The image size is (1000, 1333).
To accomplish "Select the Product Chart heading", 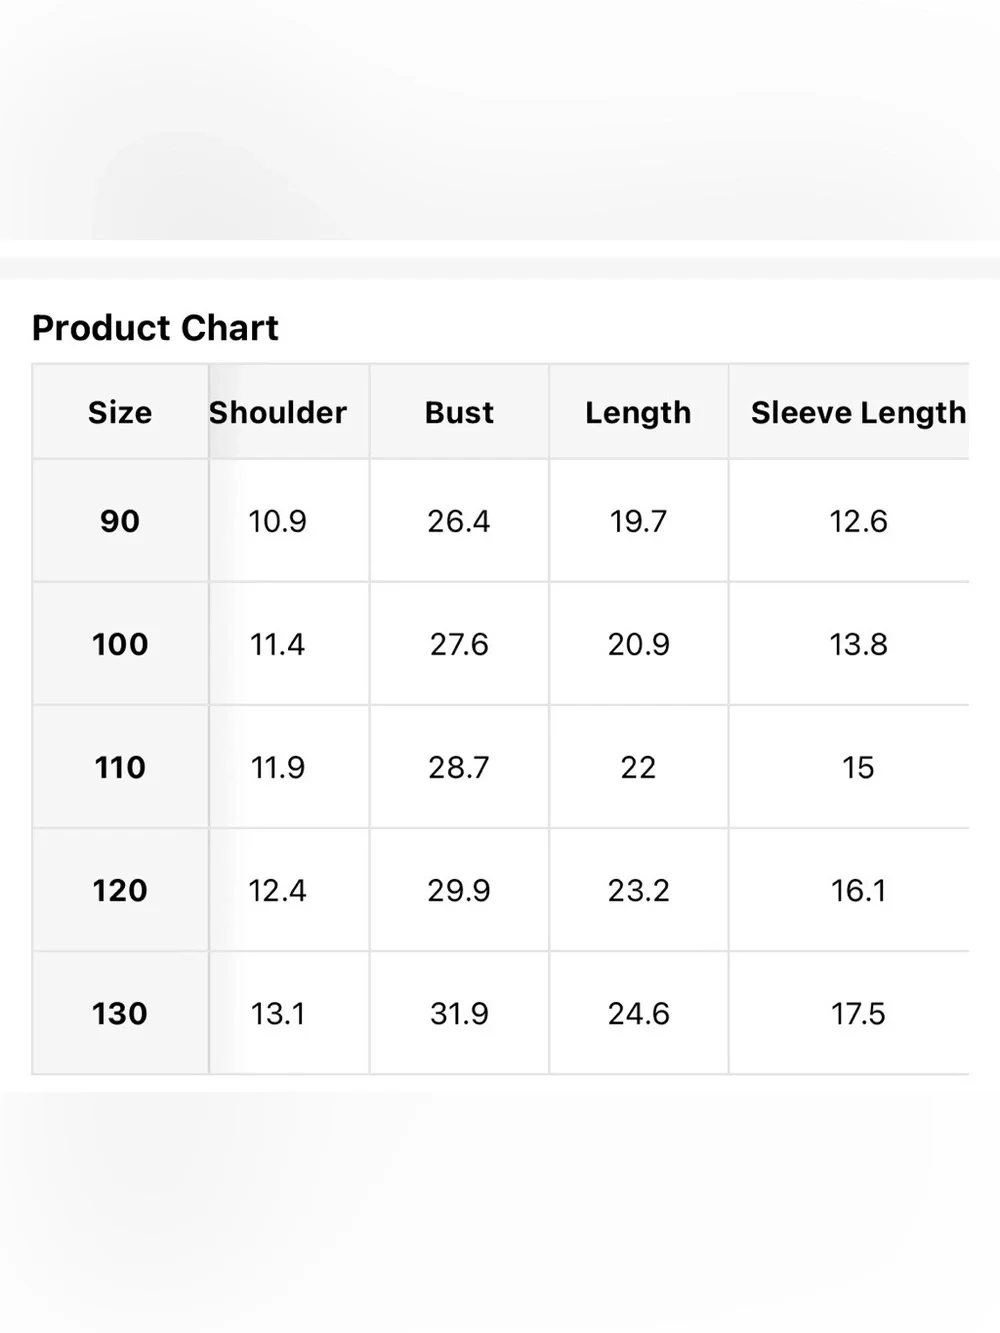I will (155, 328).
